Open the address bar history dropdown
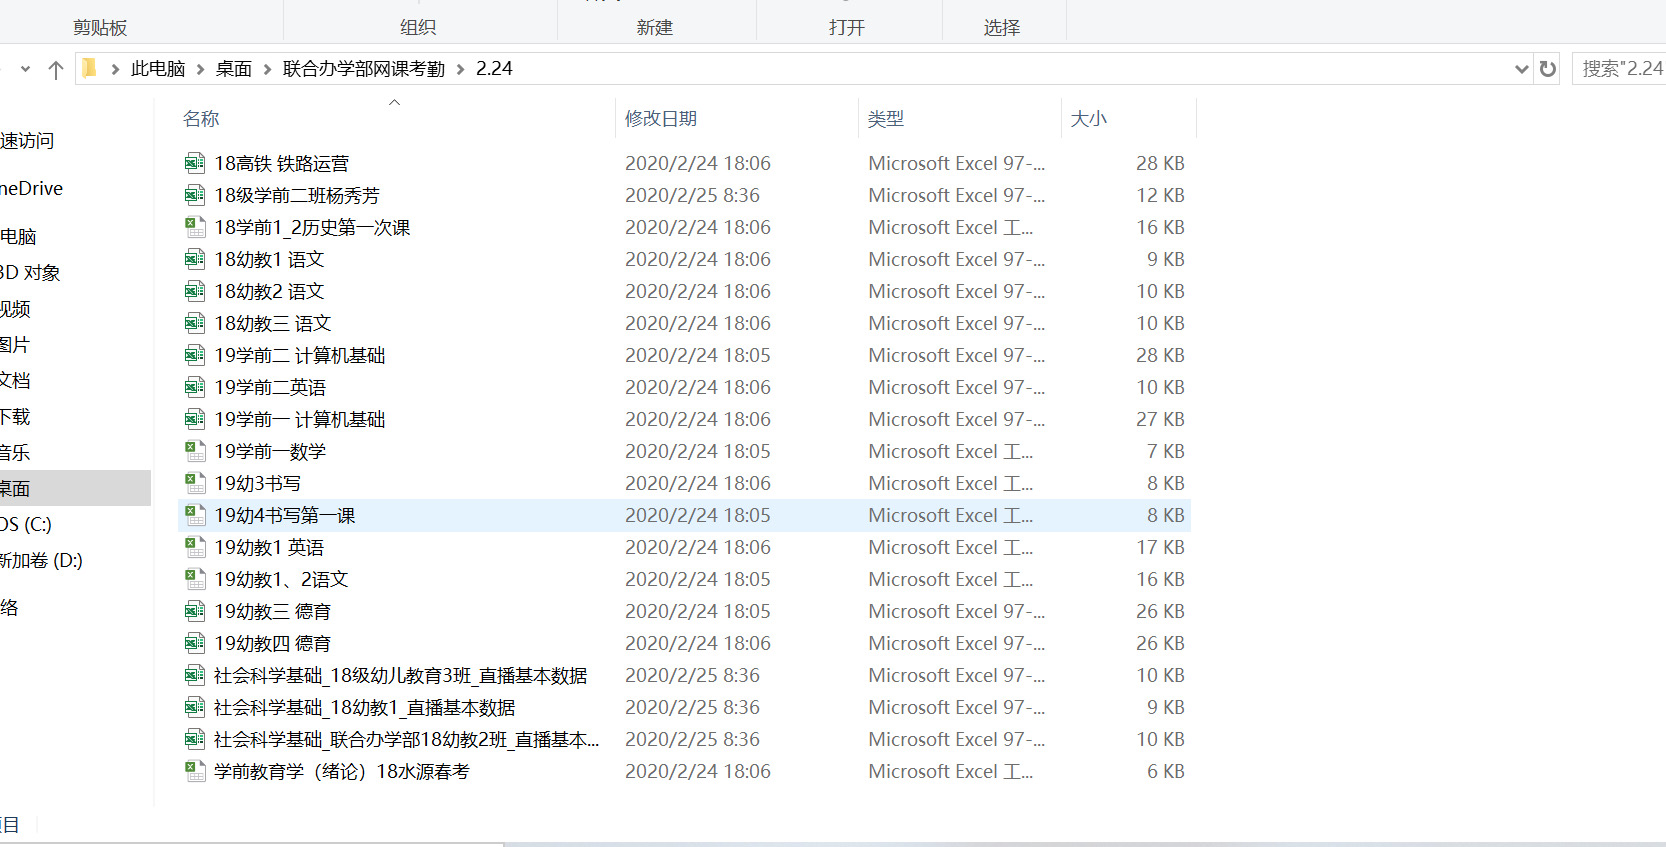Image resolution: width=1666 pixels, height=847 pixels. click(1522, 69)
